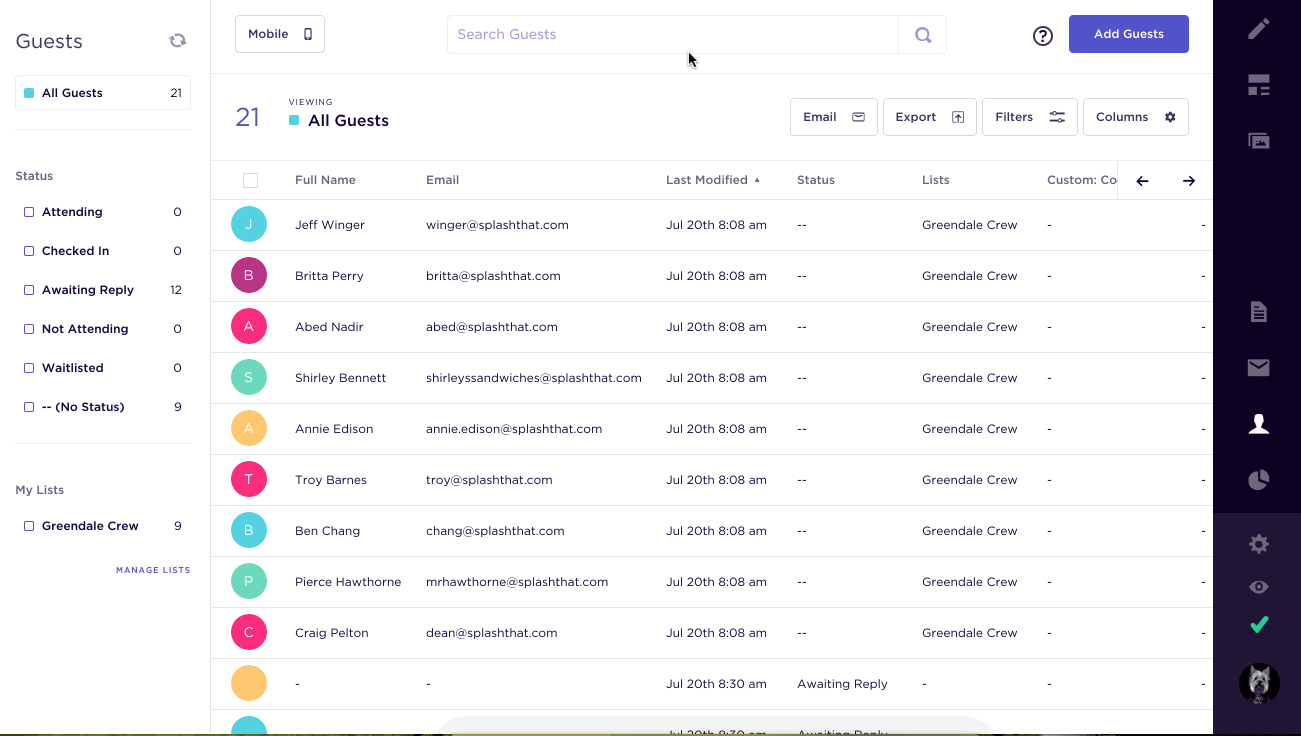Click the refresh guests icon

(x=178, y=41)
